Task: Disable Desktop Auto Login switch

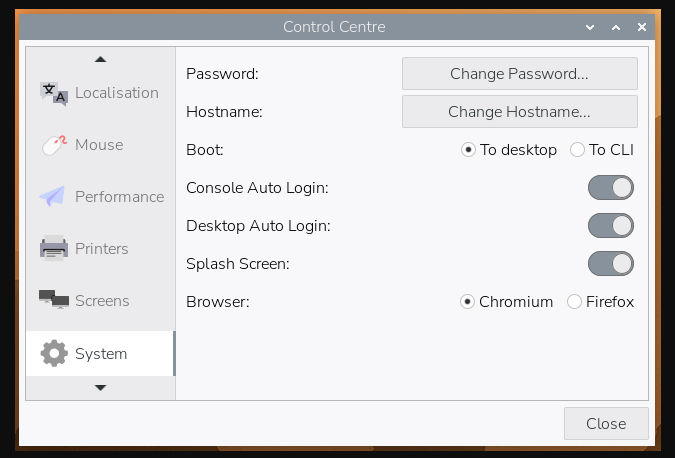Action: [610, 226]
